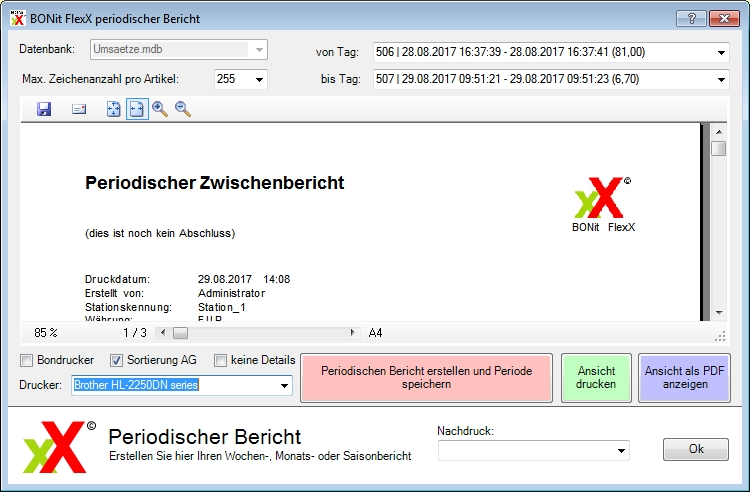Screen dimensions: 750x492
Task: Click the '(dies ist noch kein Abschluss)' text
Action: pos(160,233)
